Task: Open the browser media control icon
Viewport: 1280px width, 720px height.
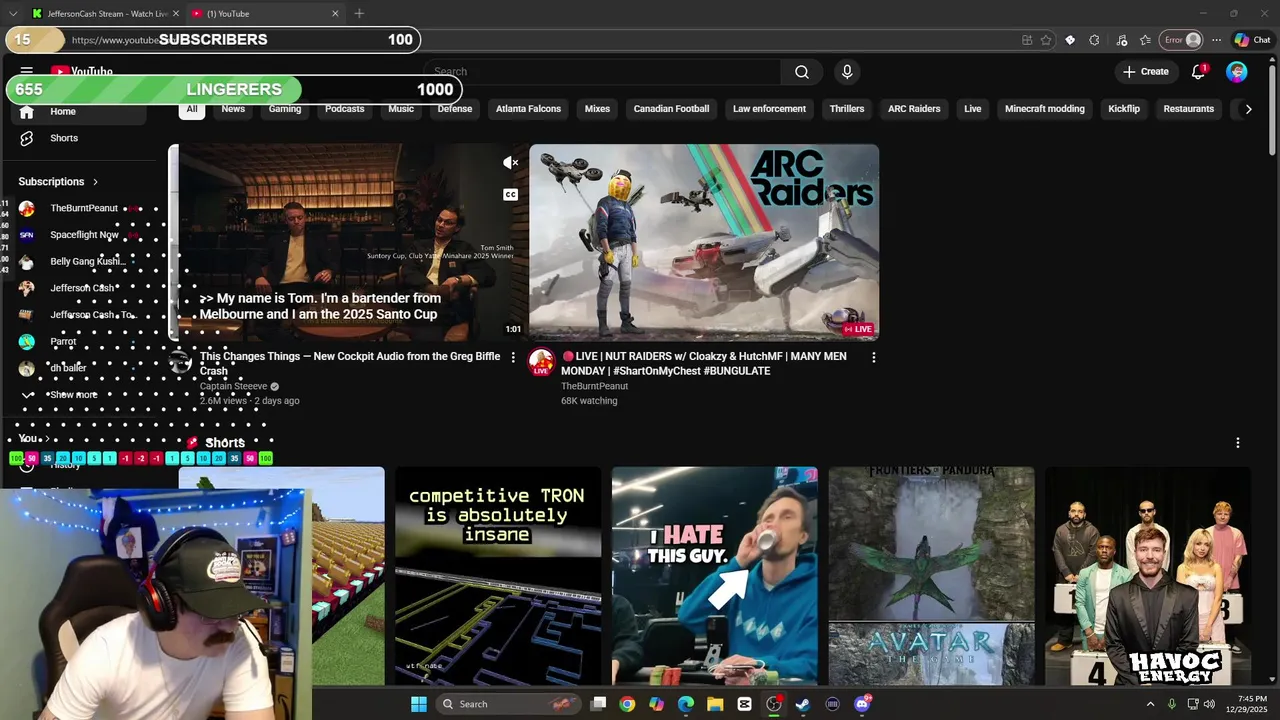Action: [1121, 40]
